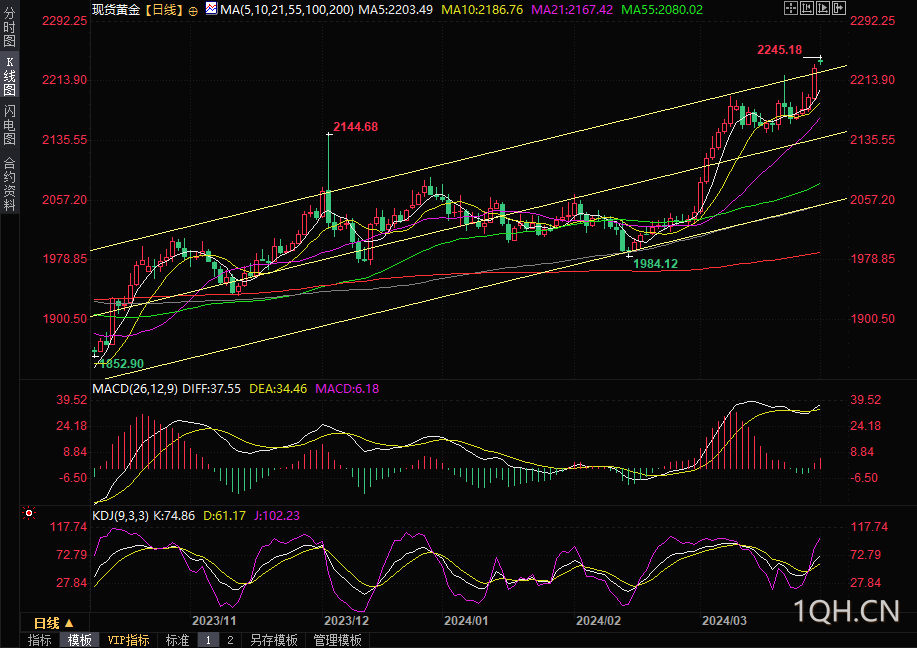Switch to 分时图 sidebar tab
The image size is (917, 648).
9,26
